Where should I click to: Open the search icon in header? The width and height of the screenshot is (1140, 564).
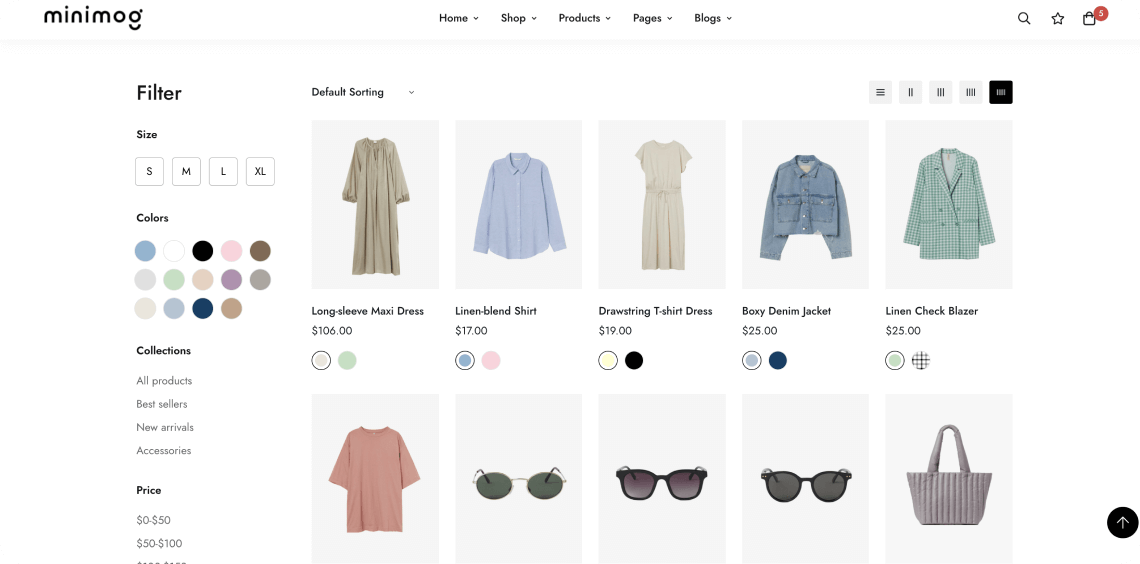(1024, 19)
